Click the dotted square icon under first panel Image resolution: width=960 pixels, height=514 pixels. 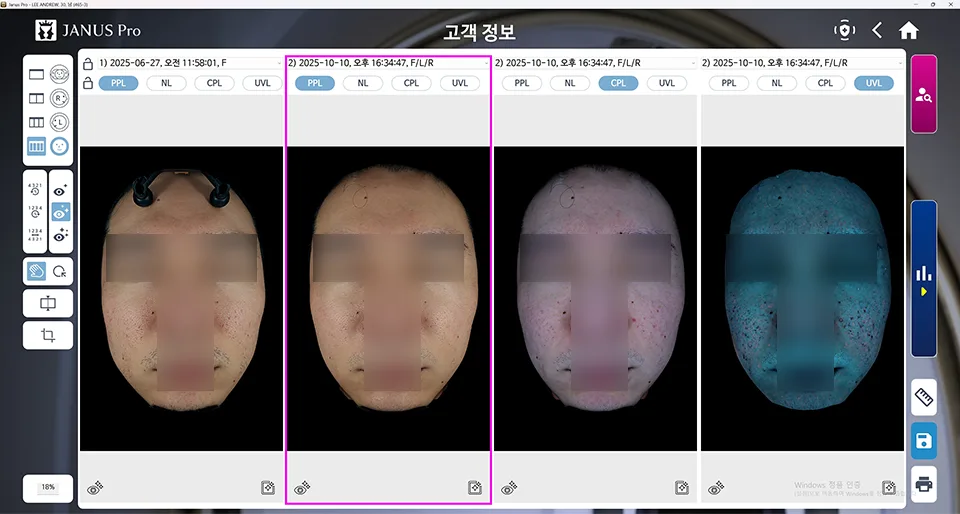click(268, 488)
